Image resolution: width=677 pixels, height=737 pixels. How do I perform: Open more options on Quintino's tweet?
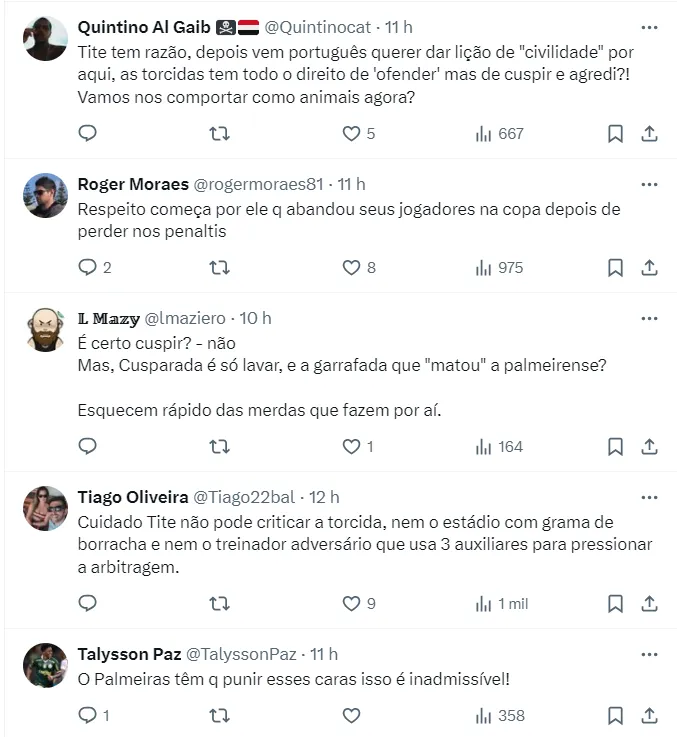pos(649,27)
